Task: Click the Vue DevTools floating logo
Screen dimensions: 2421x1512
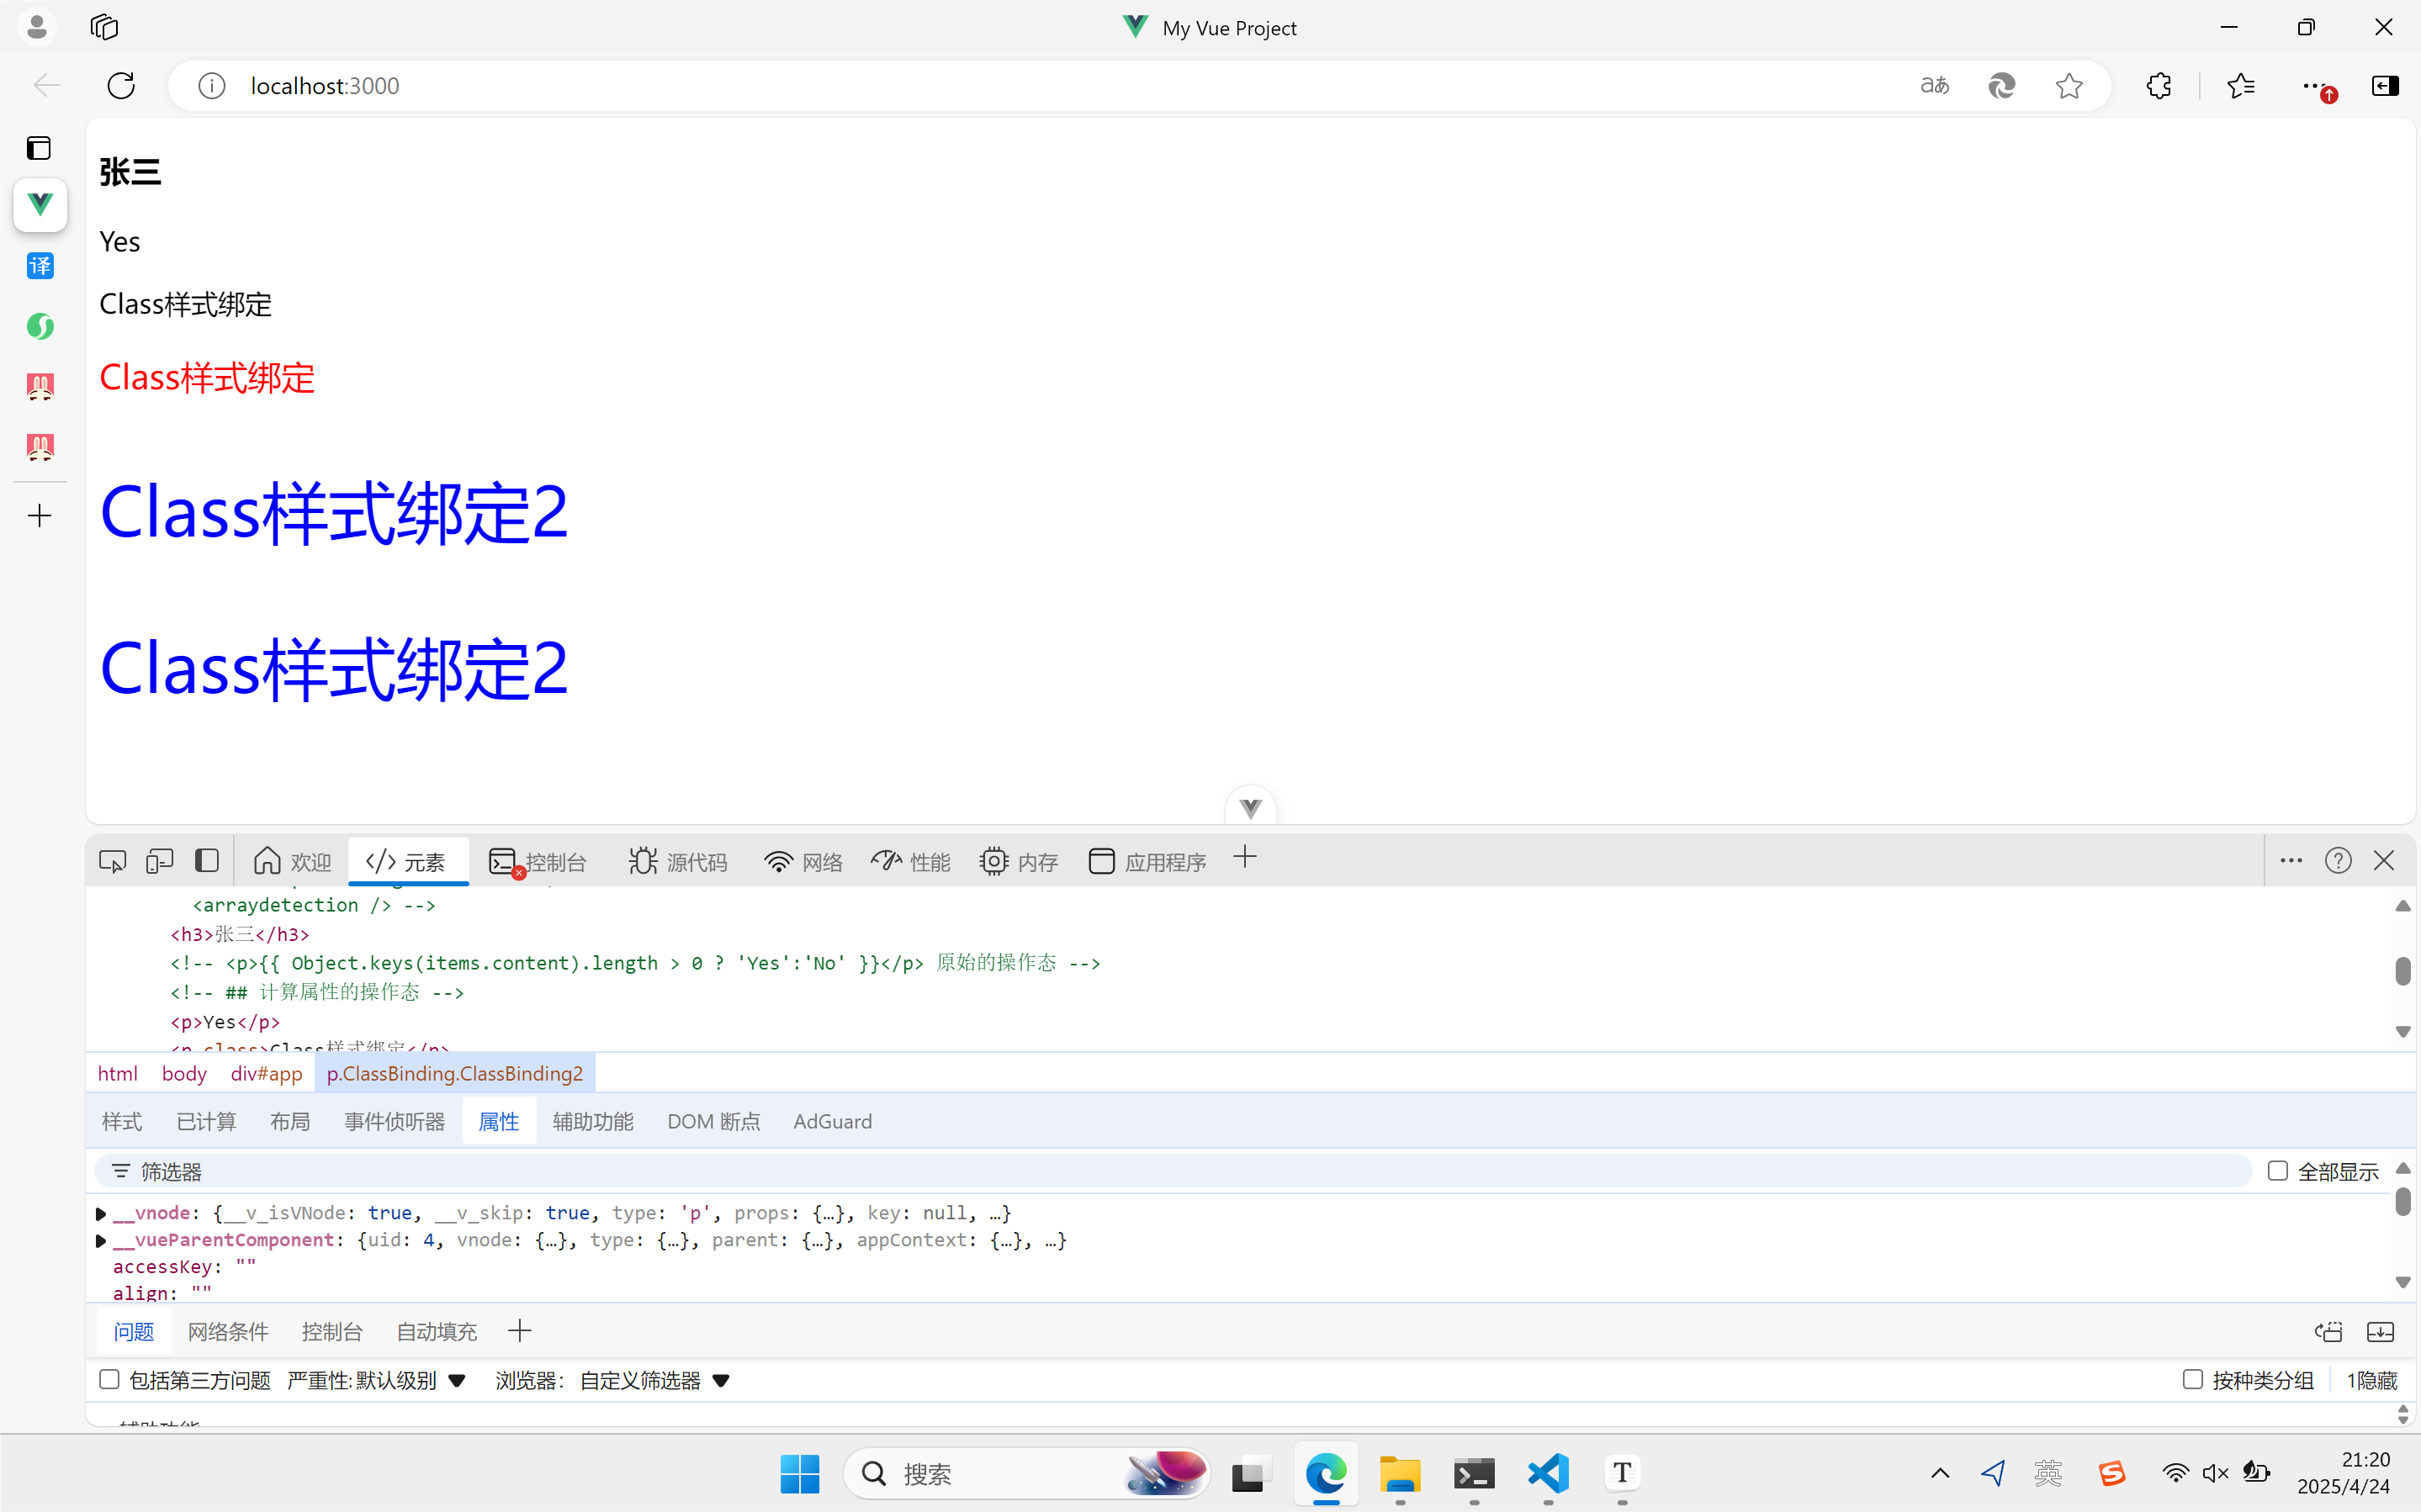Action: click(1250, 808)
